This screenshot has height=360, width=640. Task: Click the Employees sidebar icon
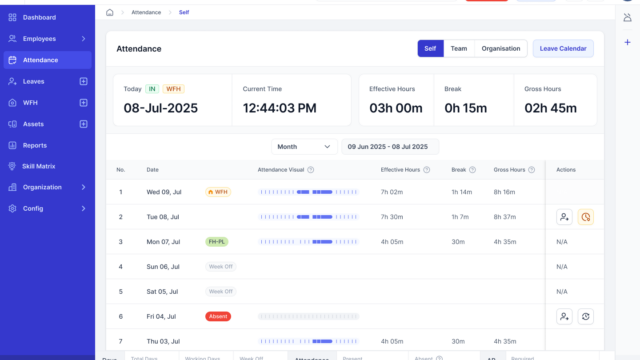pos(12,38)
